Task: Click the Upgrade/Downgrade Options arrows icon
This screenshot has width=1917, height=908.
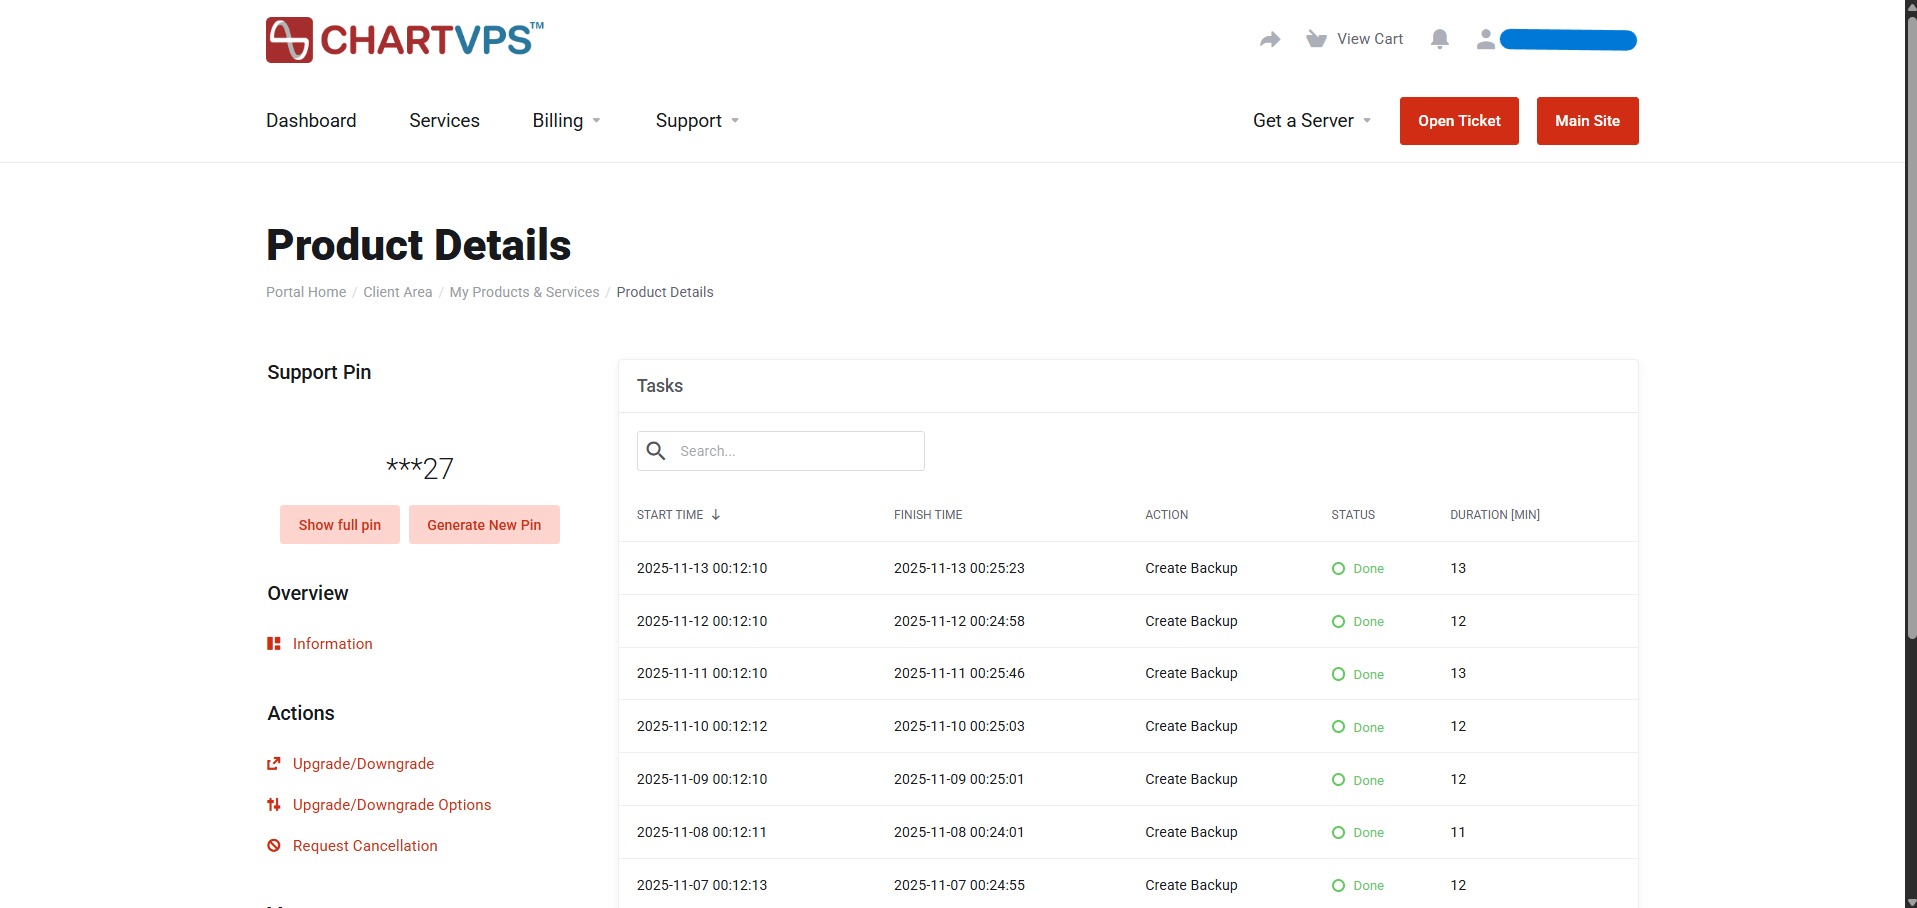Action: pyautogui.click(x=274, y=805)
